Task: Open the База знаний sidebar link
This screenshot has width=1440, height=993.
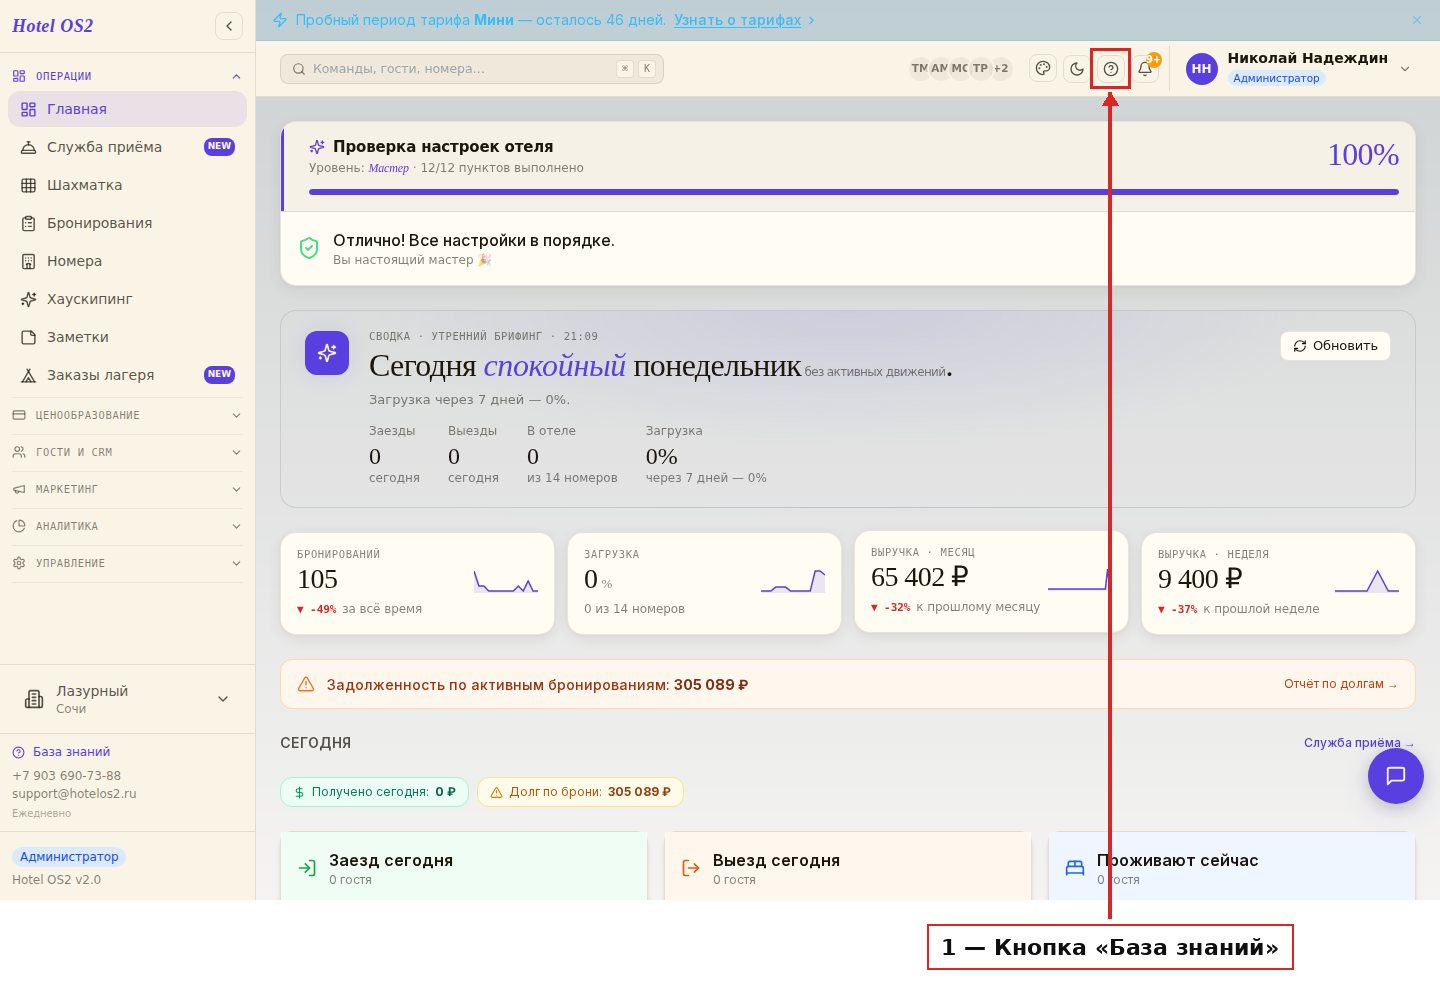Action: click(x=61, y=752)
